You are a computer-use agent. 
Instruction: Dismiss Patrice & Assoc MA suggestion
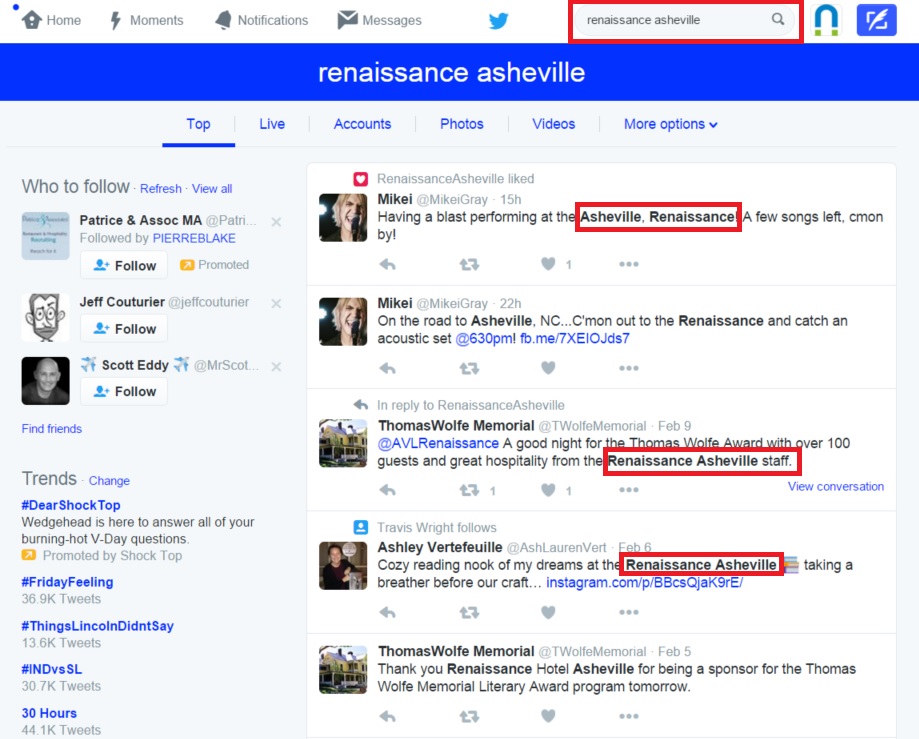[x=276, y=222]
